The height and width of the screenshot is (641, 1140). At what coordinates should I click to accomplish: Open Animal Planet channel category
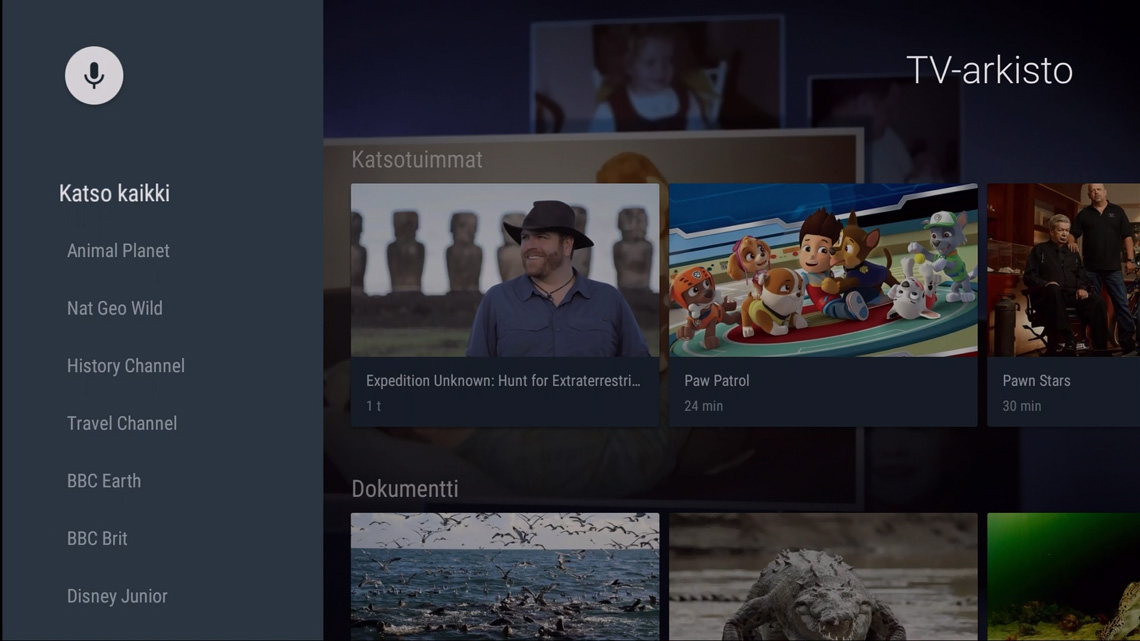click(x=118, y=251)
